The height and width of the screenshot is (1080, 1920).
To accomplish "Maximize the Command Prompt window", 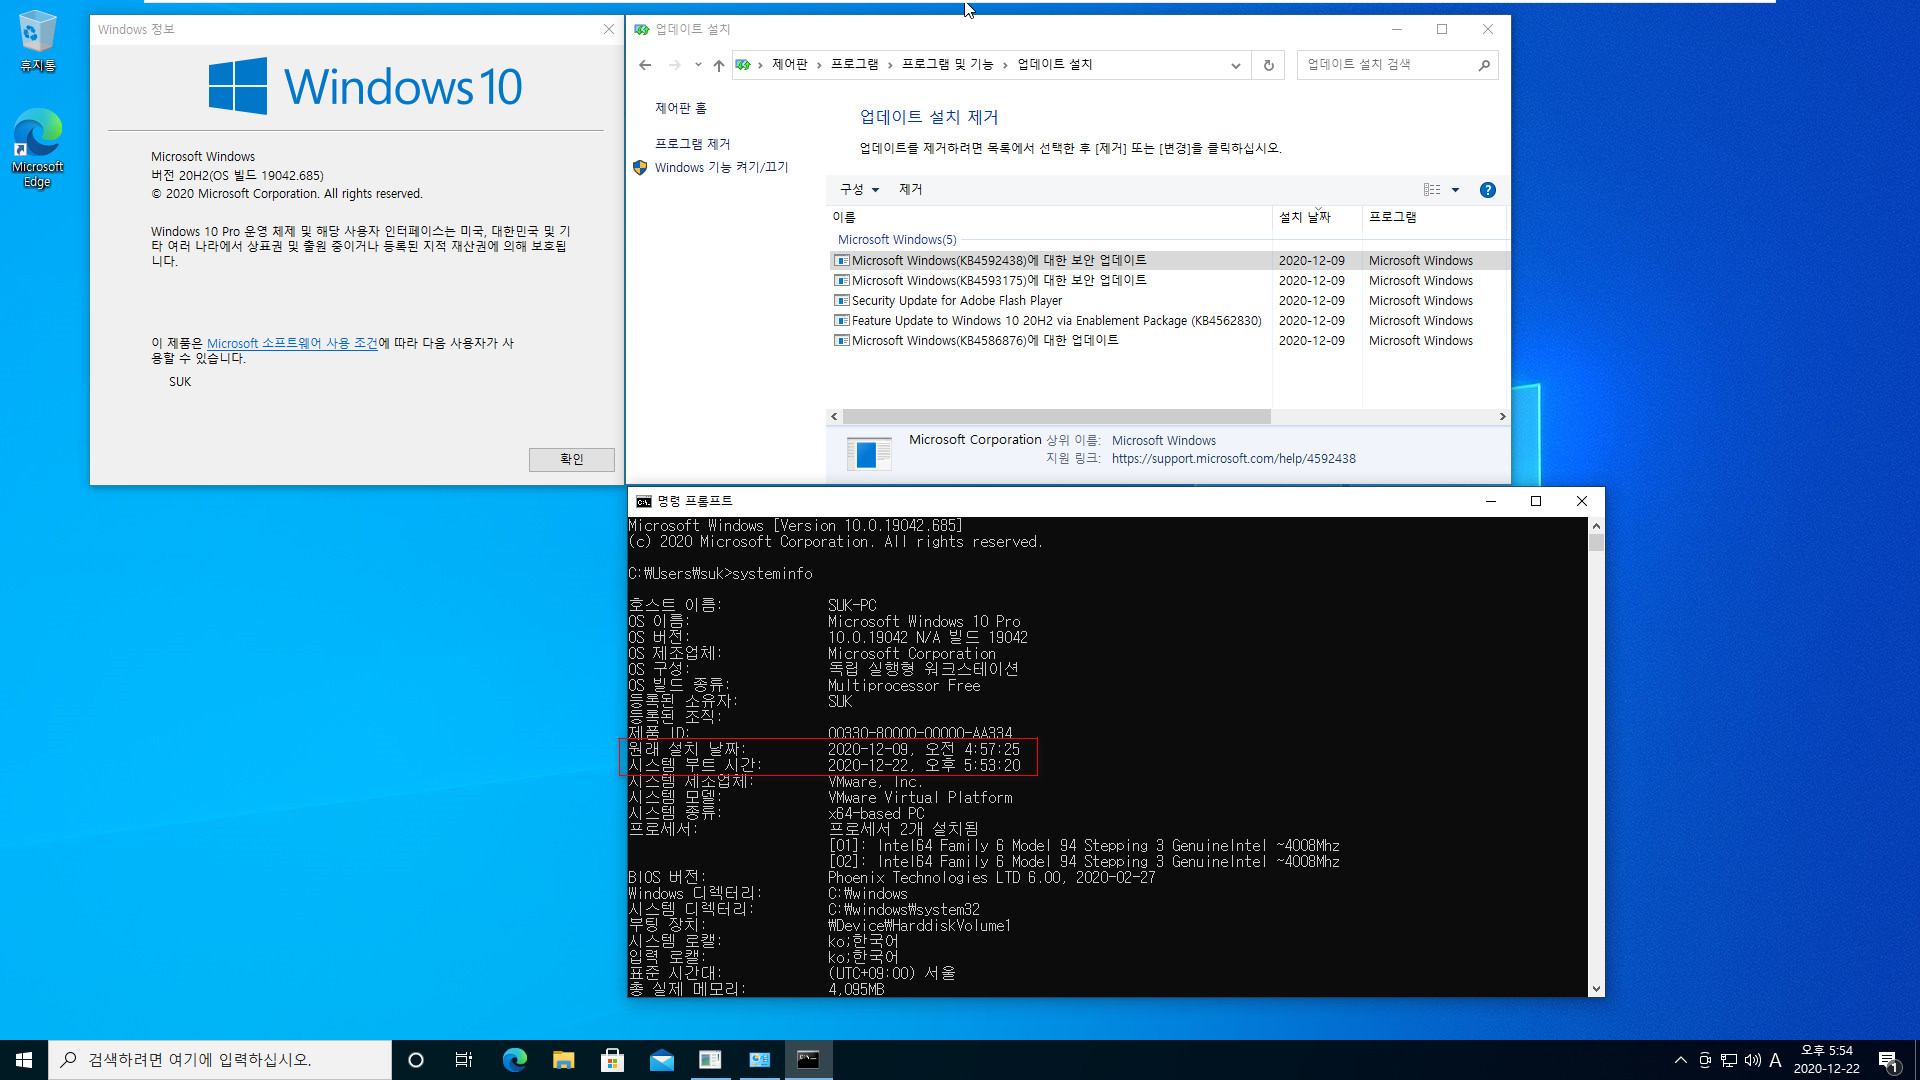I will pyautogui.click(x=1536, y=502).
